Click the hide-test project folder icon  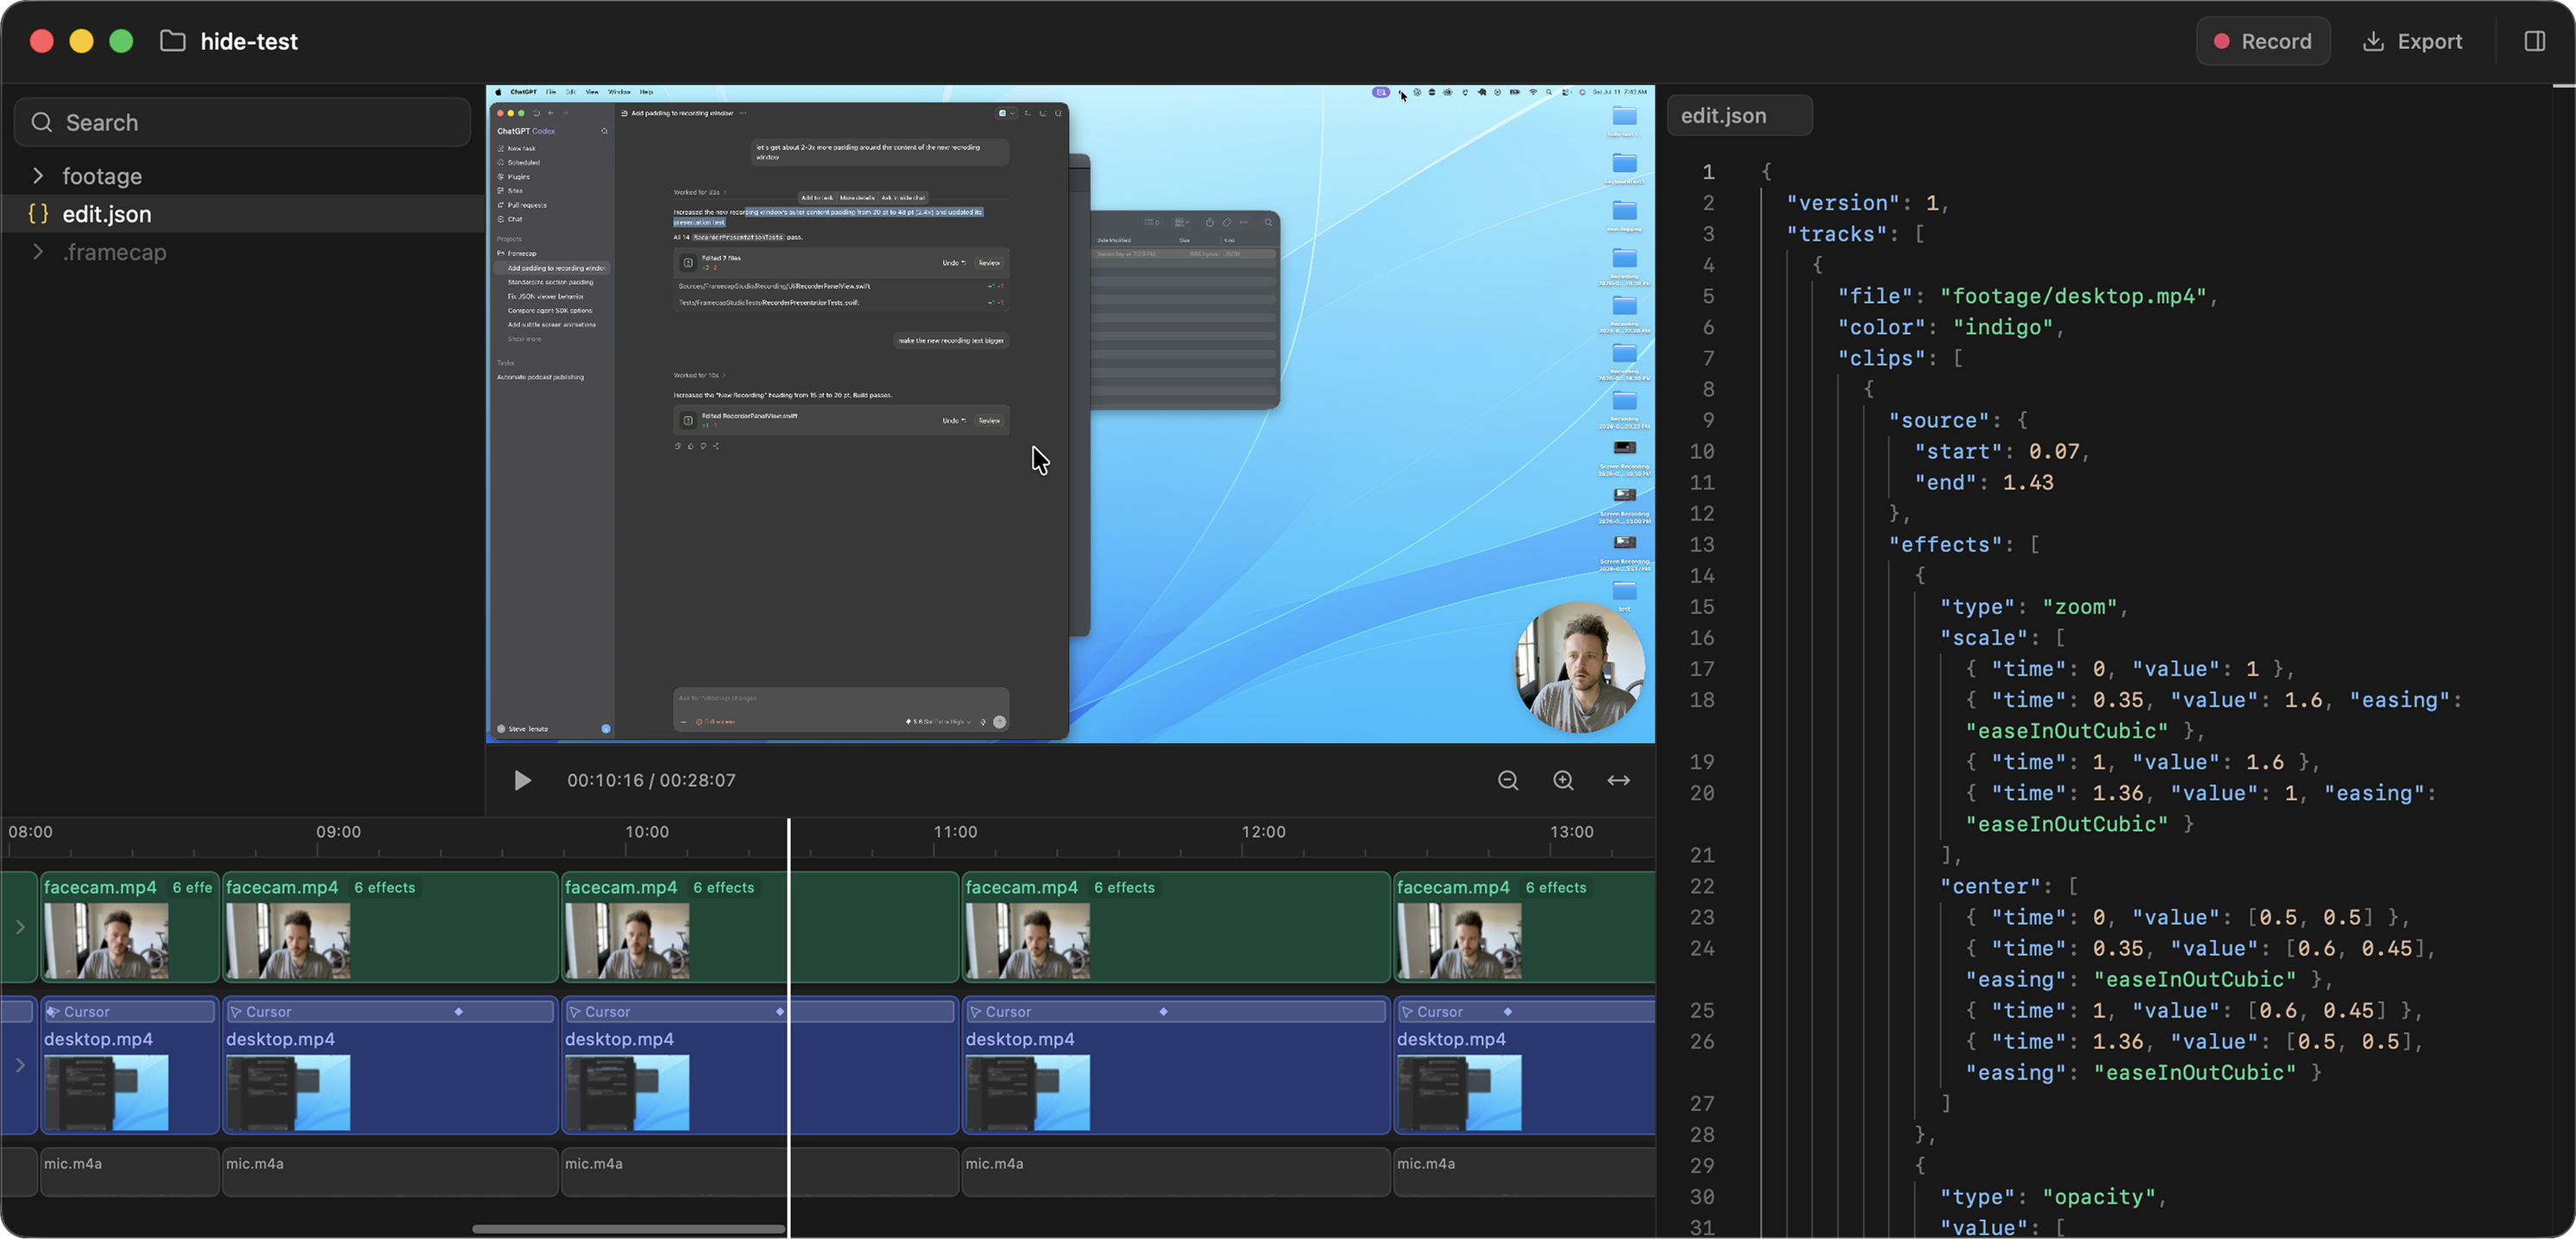173,41
